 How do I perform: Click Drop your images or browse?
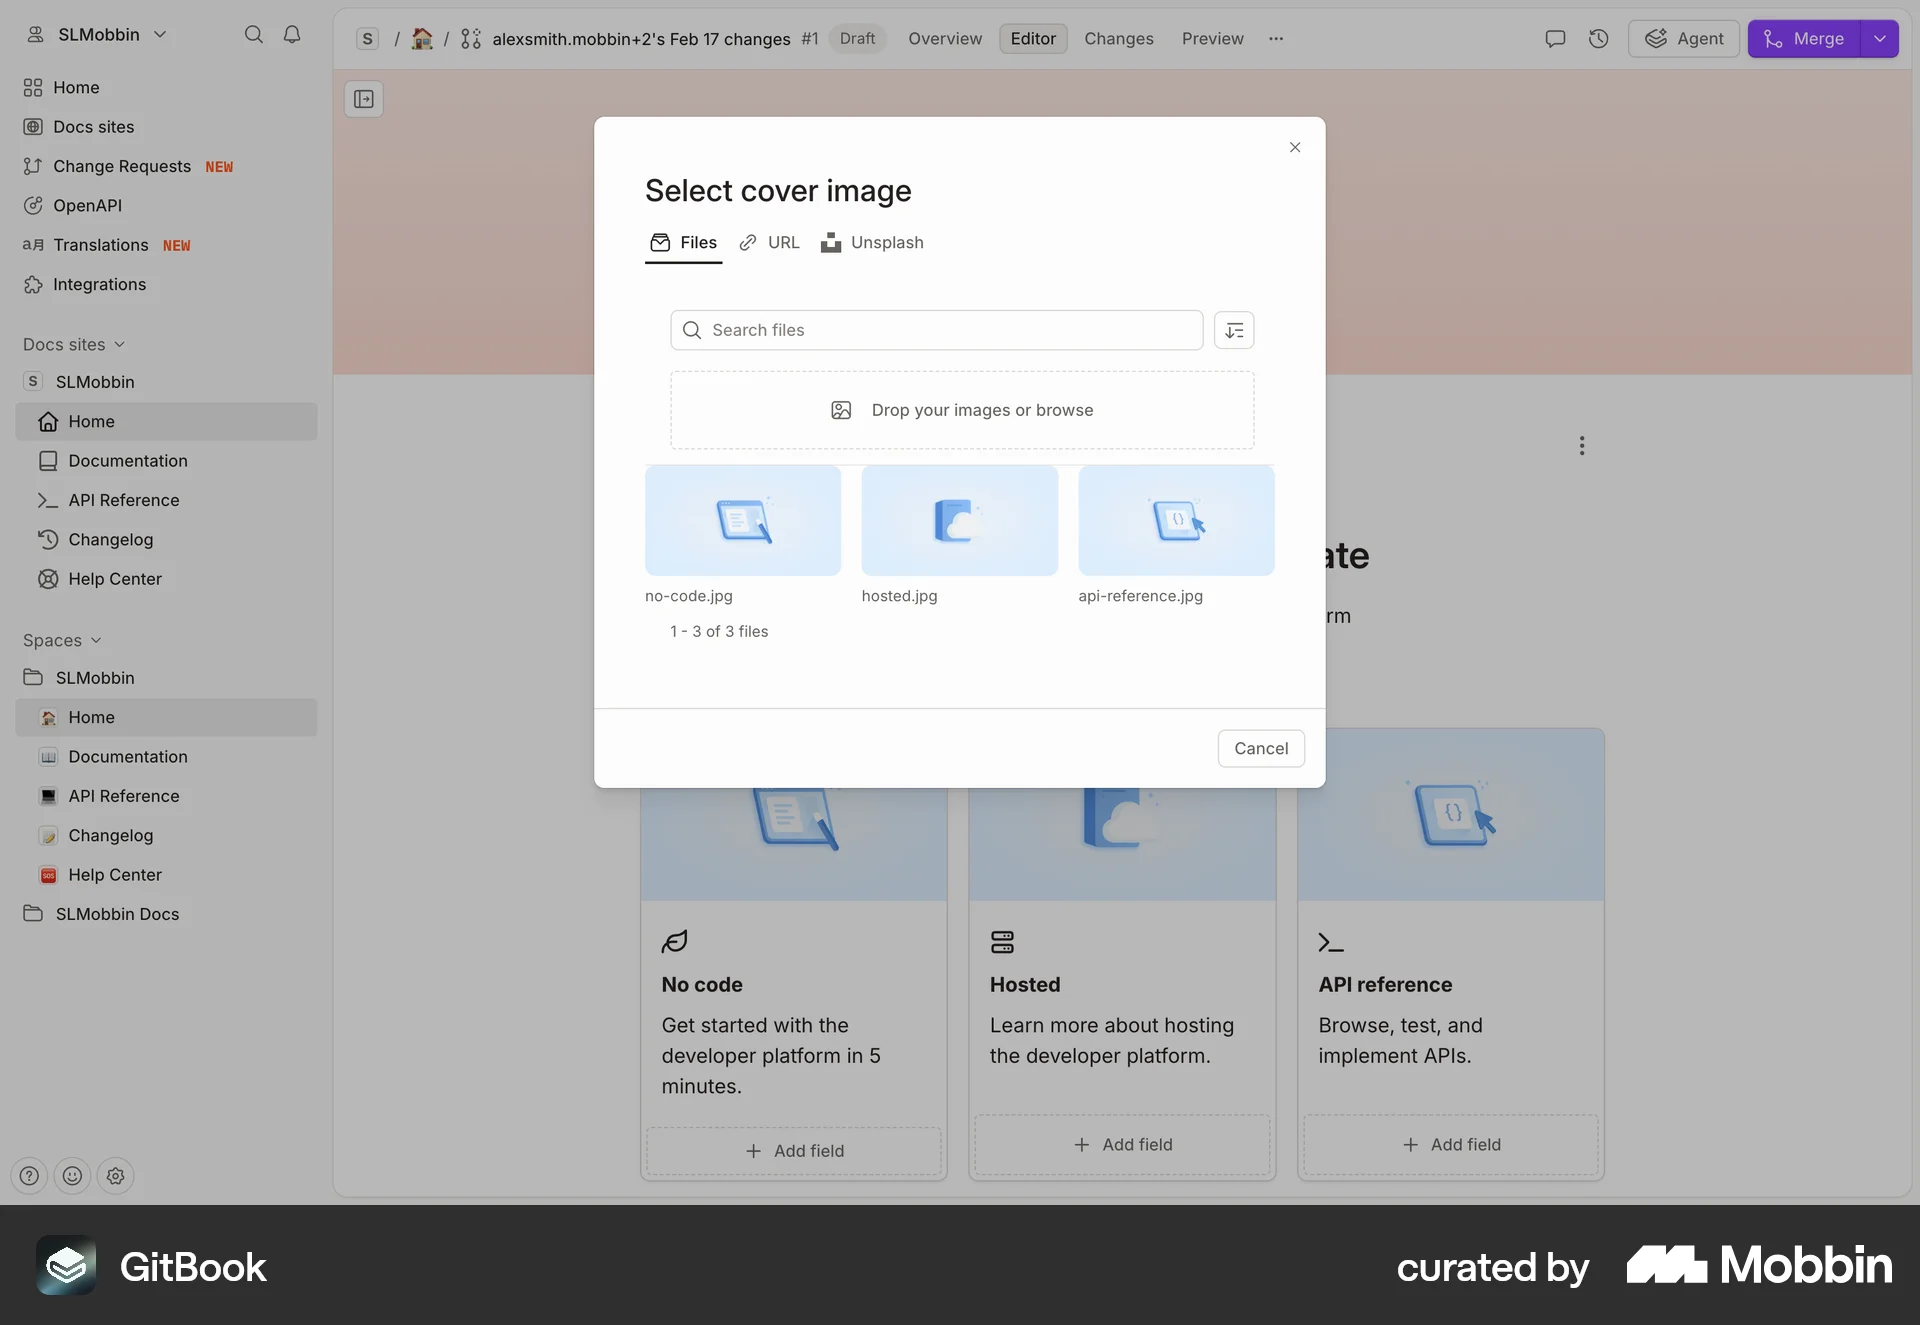961,409
